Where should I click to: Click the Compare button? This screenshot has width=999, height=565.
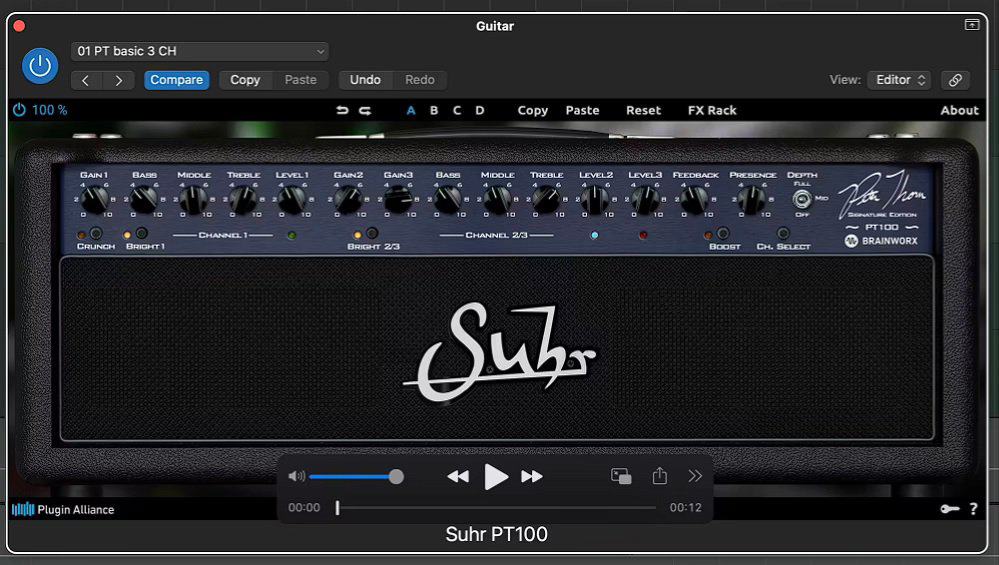pyautogui.click(x=176, y=80)
